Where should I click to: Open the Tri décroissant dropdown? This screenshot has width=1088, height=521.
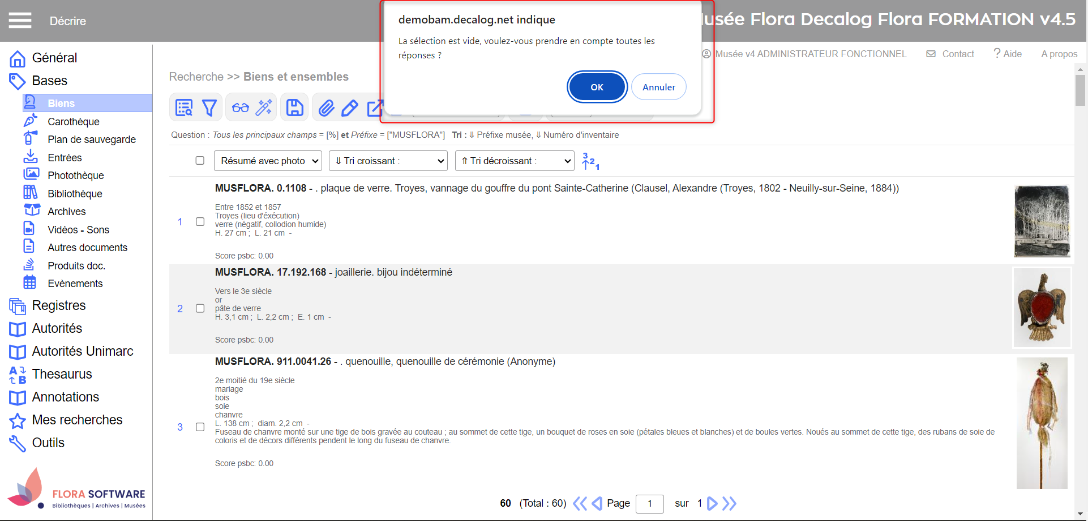tap(514, 161)
